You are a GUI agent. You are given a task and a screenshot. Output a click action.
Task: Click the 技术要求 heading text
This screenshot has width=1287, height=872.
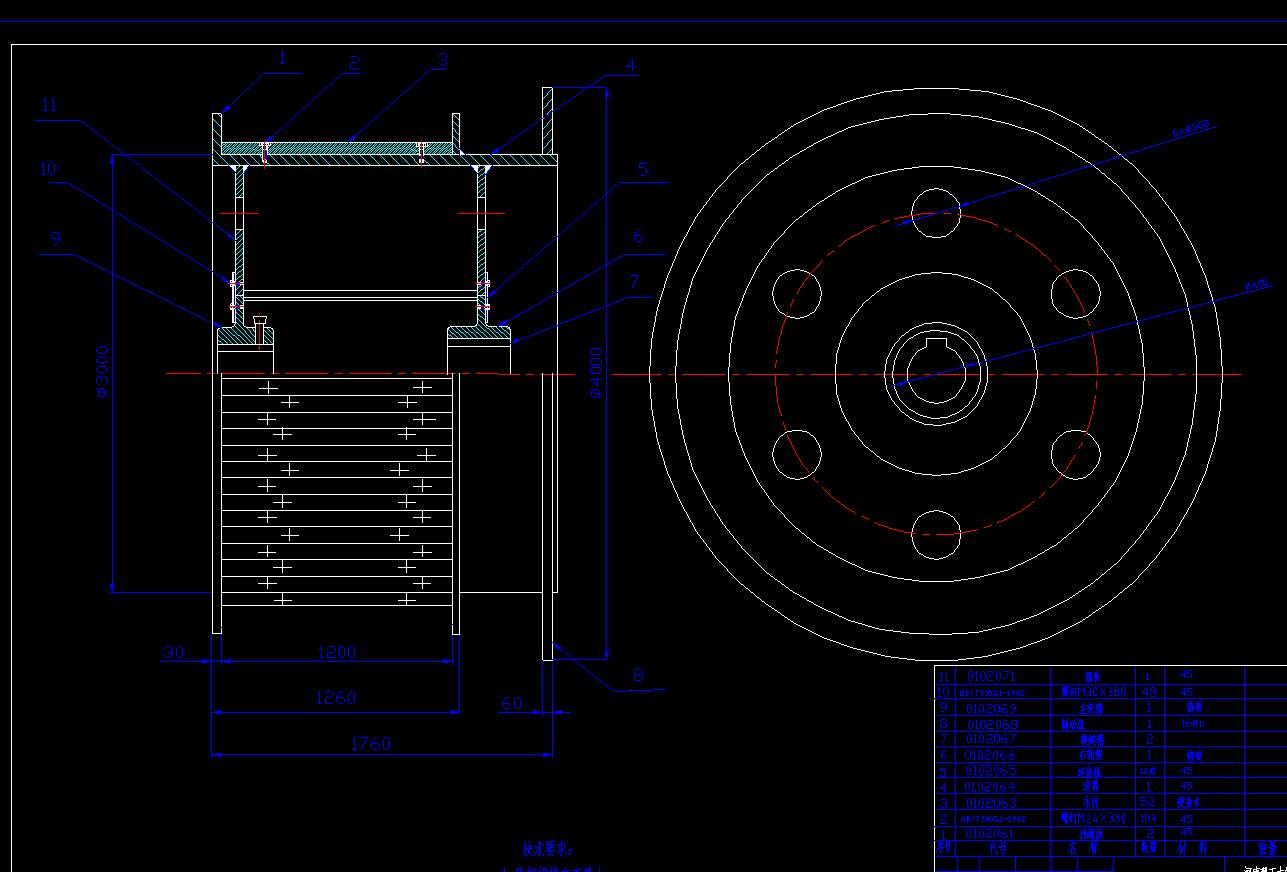[x=547, y=848]
